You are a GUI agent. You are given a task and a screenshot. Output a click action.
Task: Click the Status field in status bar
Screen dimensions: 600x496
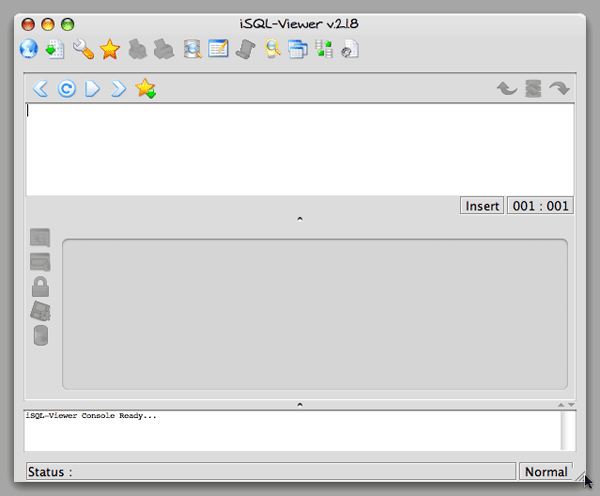[271, 472]
